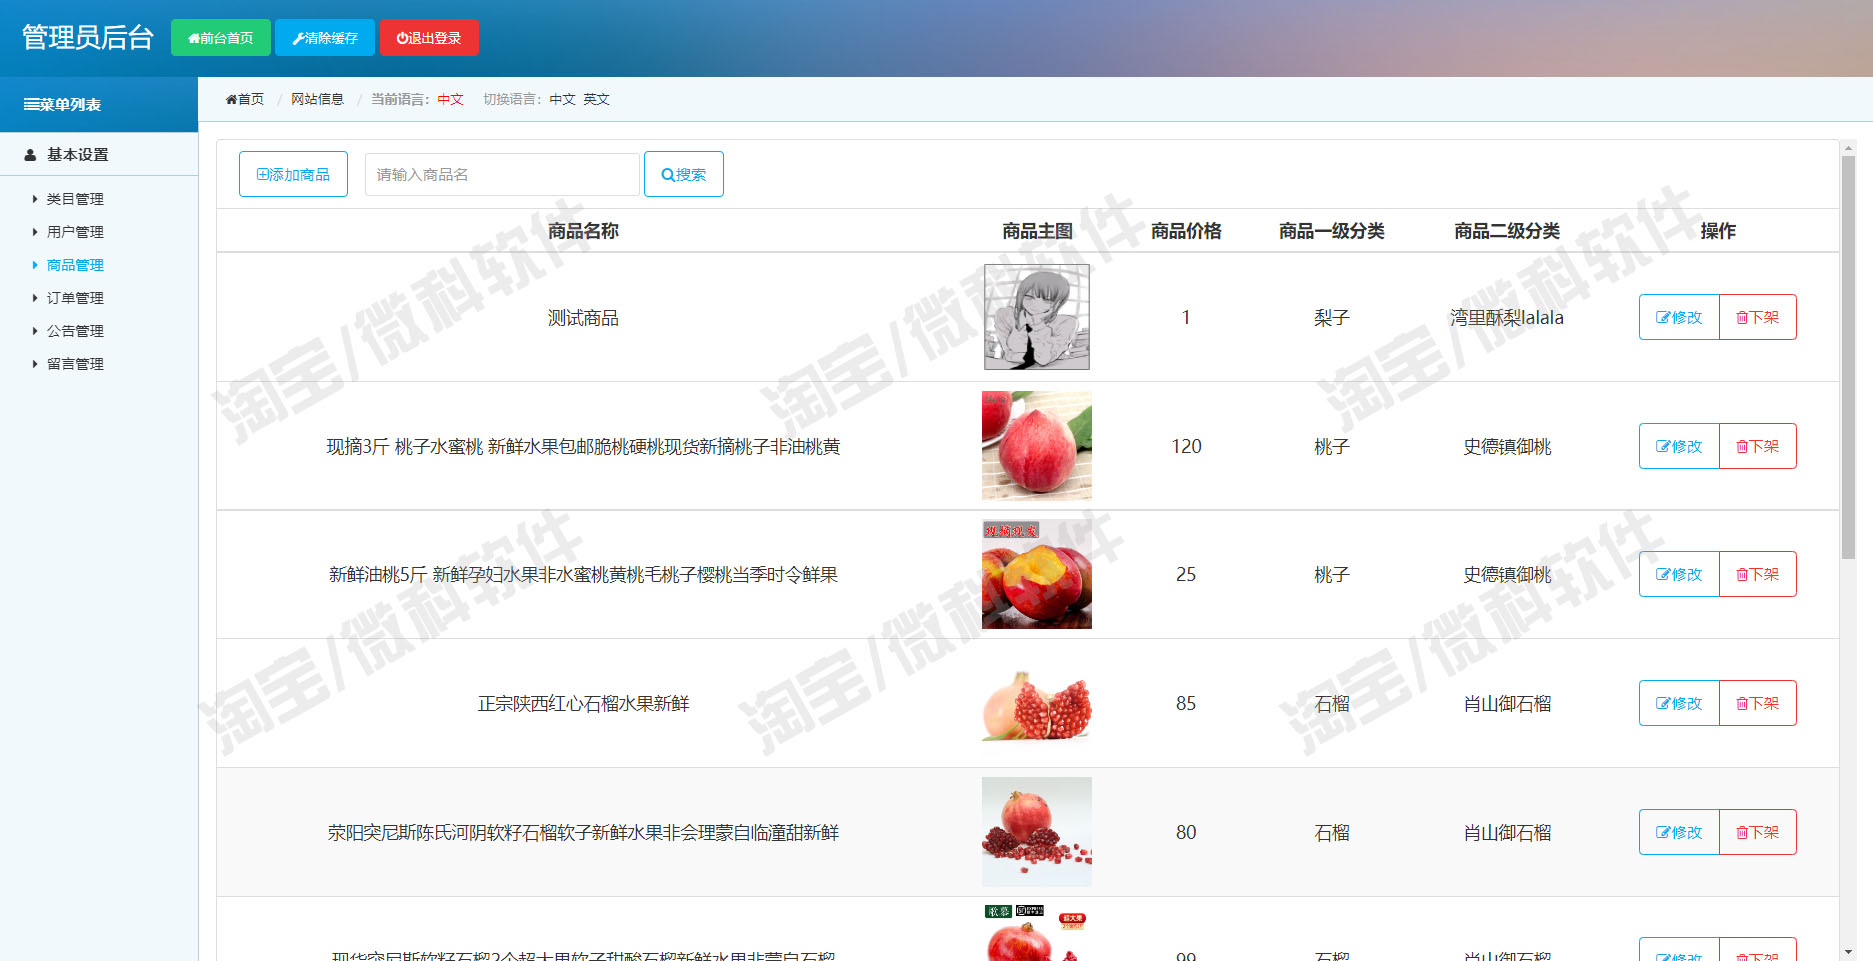The image size is (1873, 961).
Task: Expand 公告管理 arrow in sidebar
Action: [35, 331]
